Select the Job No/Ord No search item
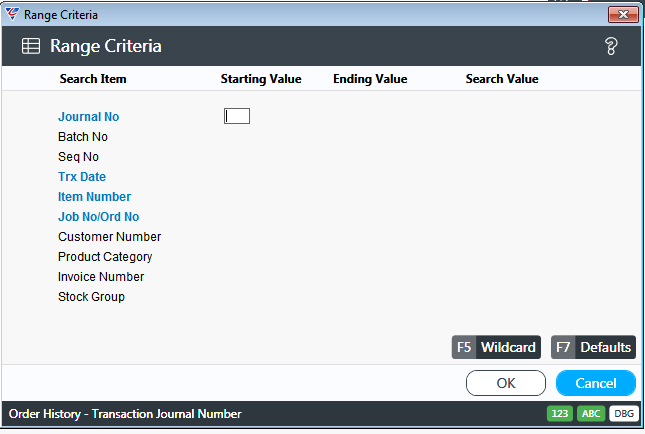 pyautogui.click(x=98, y=217)
